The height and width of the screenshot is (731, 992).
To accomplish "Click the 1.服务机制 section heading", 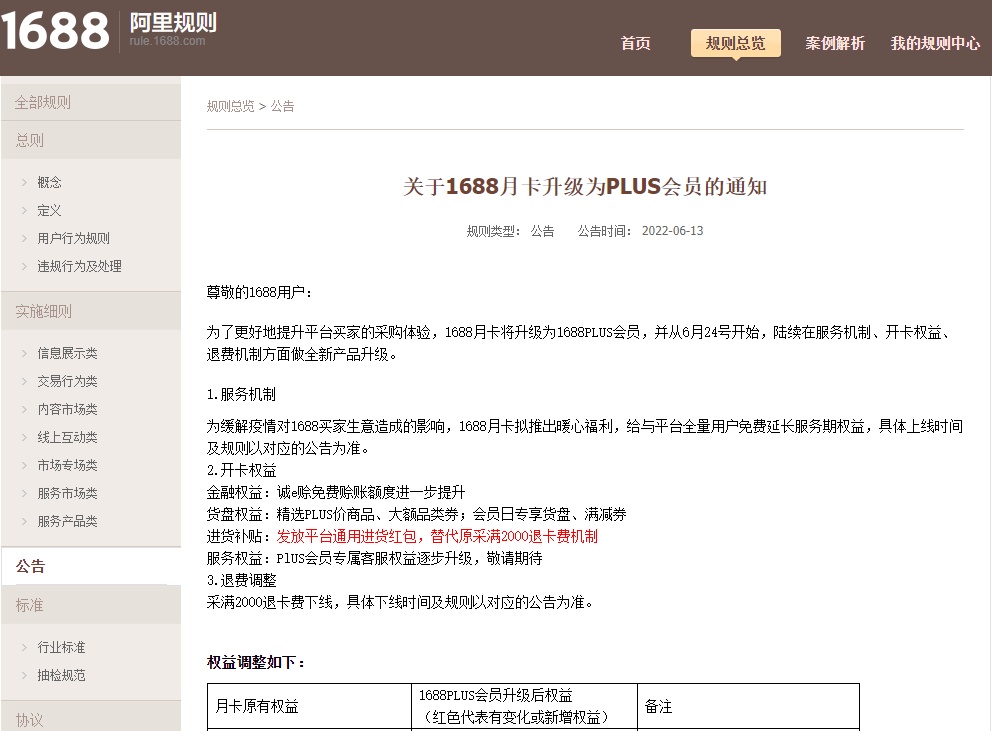I will tap(241, 394).
